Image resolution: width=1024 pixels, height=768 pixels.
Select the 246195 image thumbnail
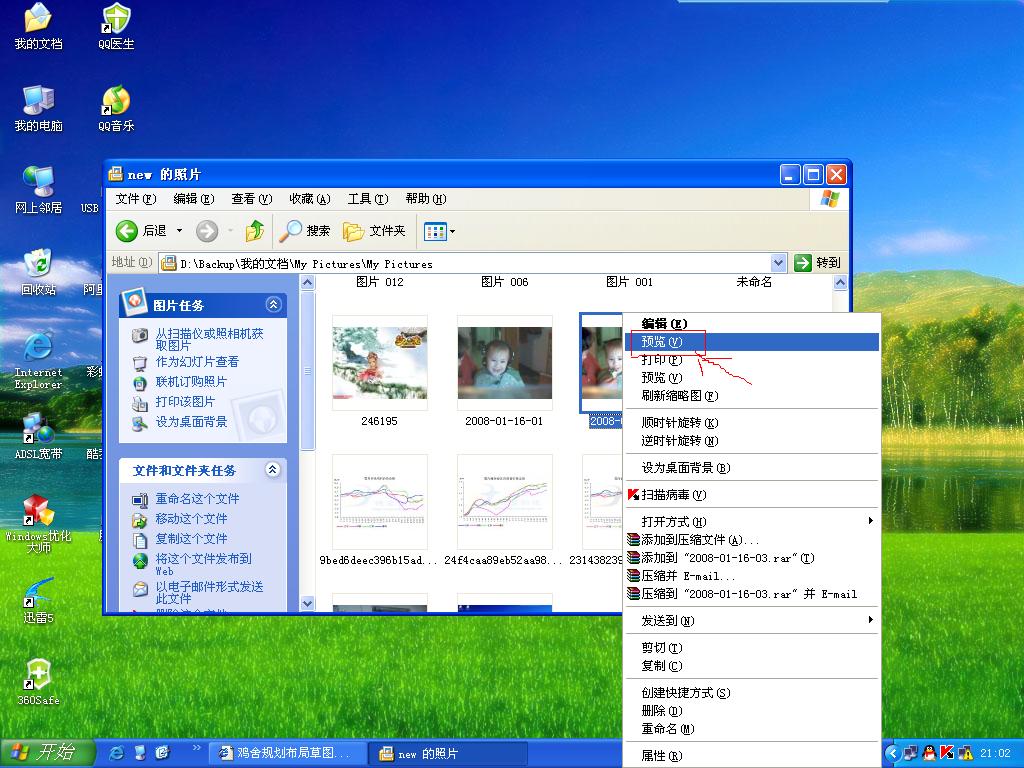379,362
